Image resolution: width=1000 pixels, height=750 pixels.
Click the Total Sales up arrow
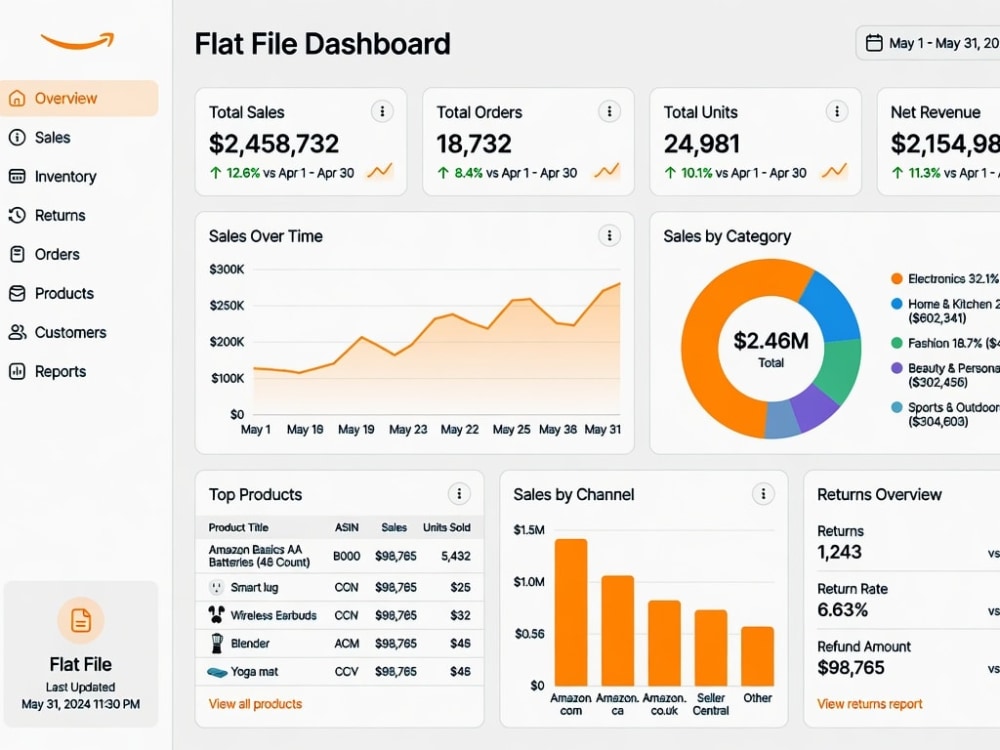pos(216,173)
